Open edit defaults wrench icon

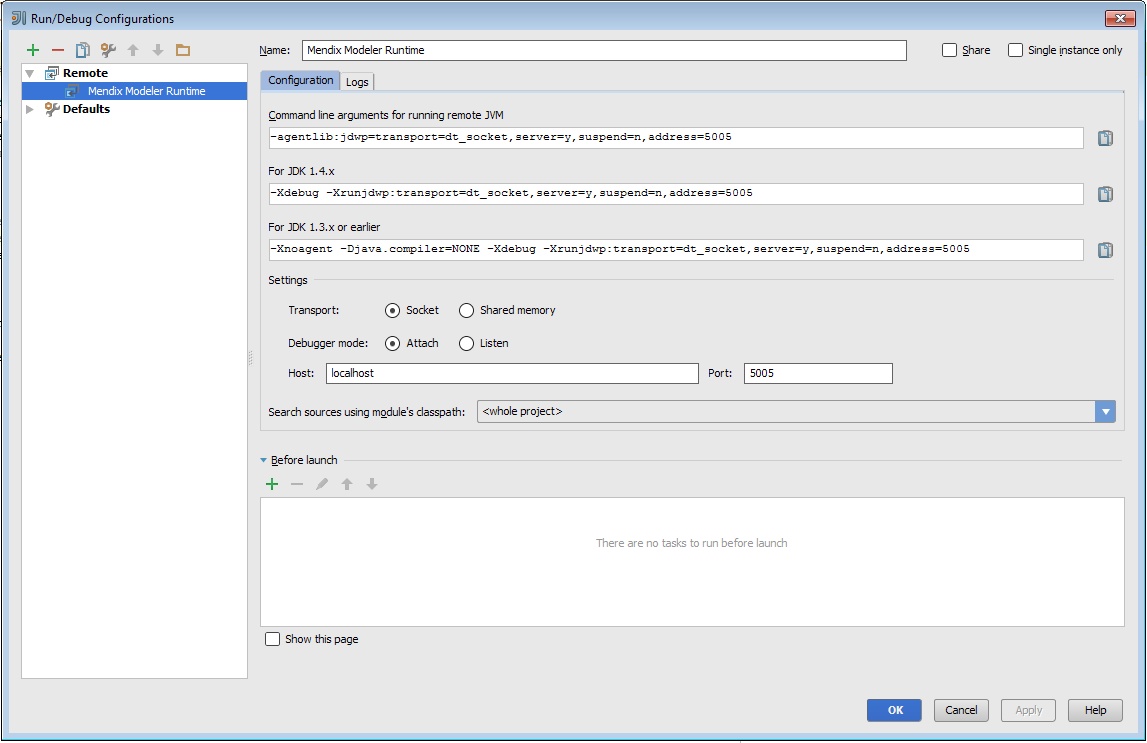[108, 50]
